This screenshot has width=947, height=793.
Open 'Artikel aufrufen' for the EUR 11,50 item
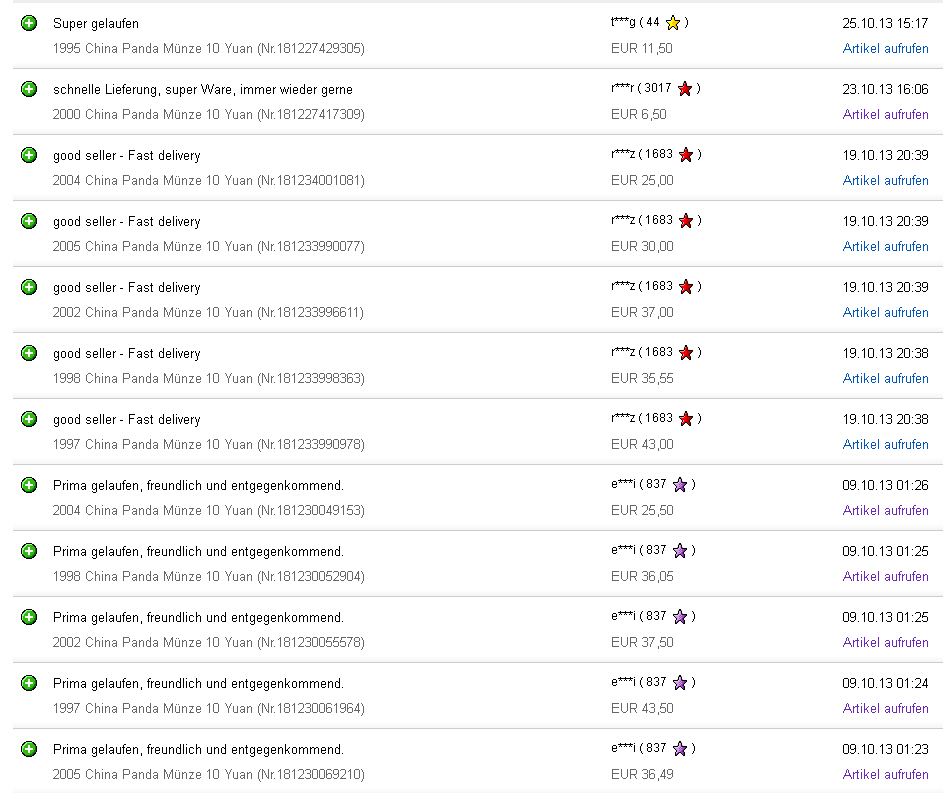pos(885,48)
